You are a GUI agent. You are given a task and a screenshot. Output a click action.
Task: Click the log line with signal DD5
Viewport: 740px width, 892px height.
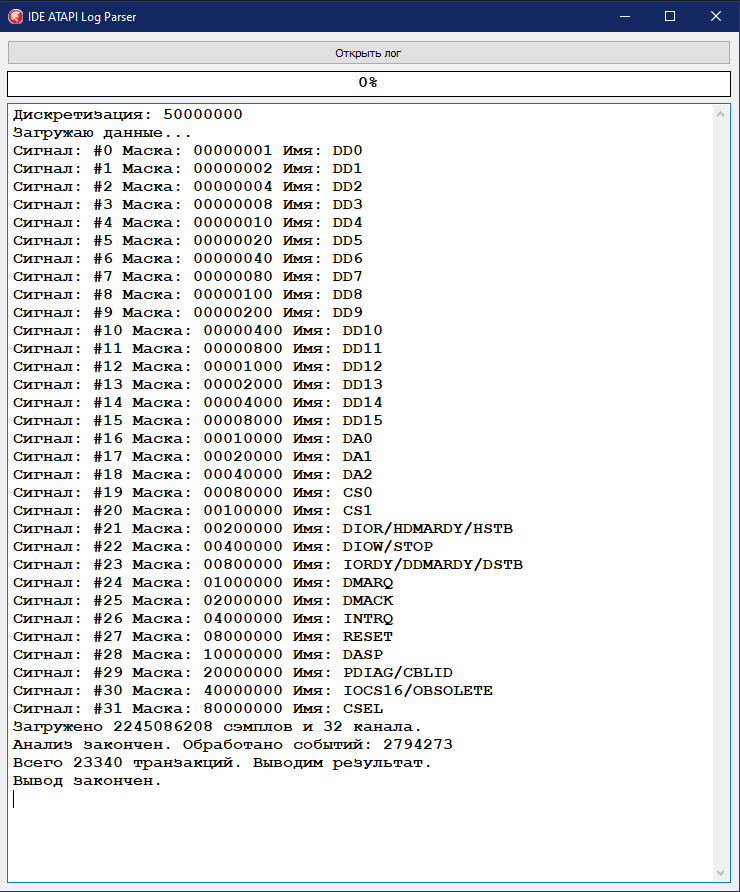click(x=188, y=241)
